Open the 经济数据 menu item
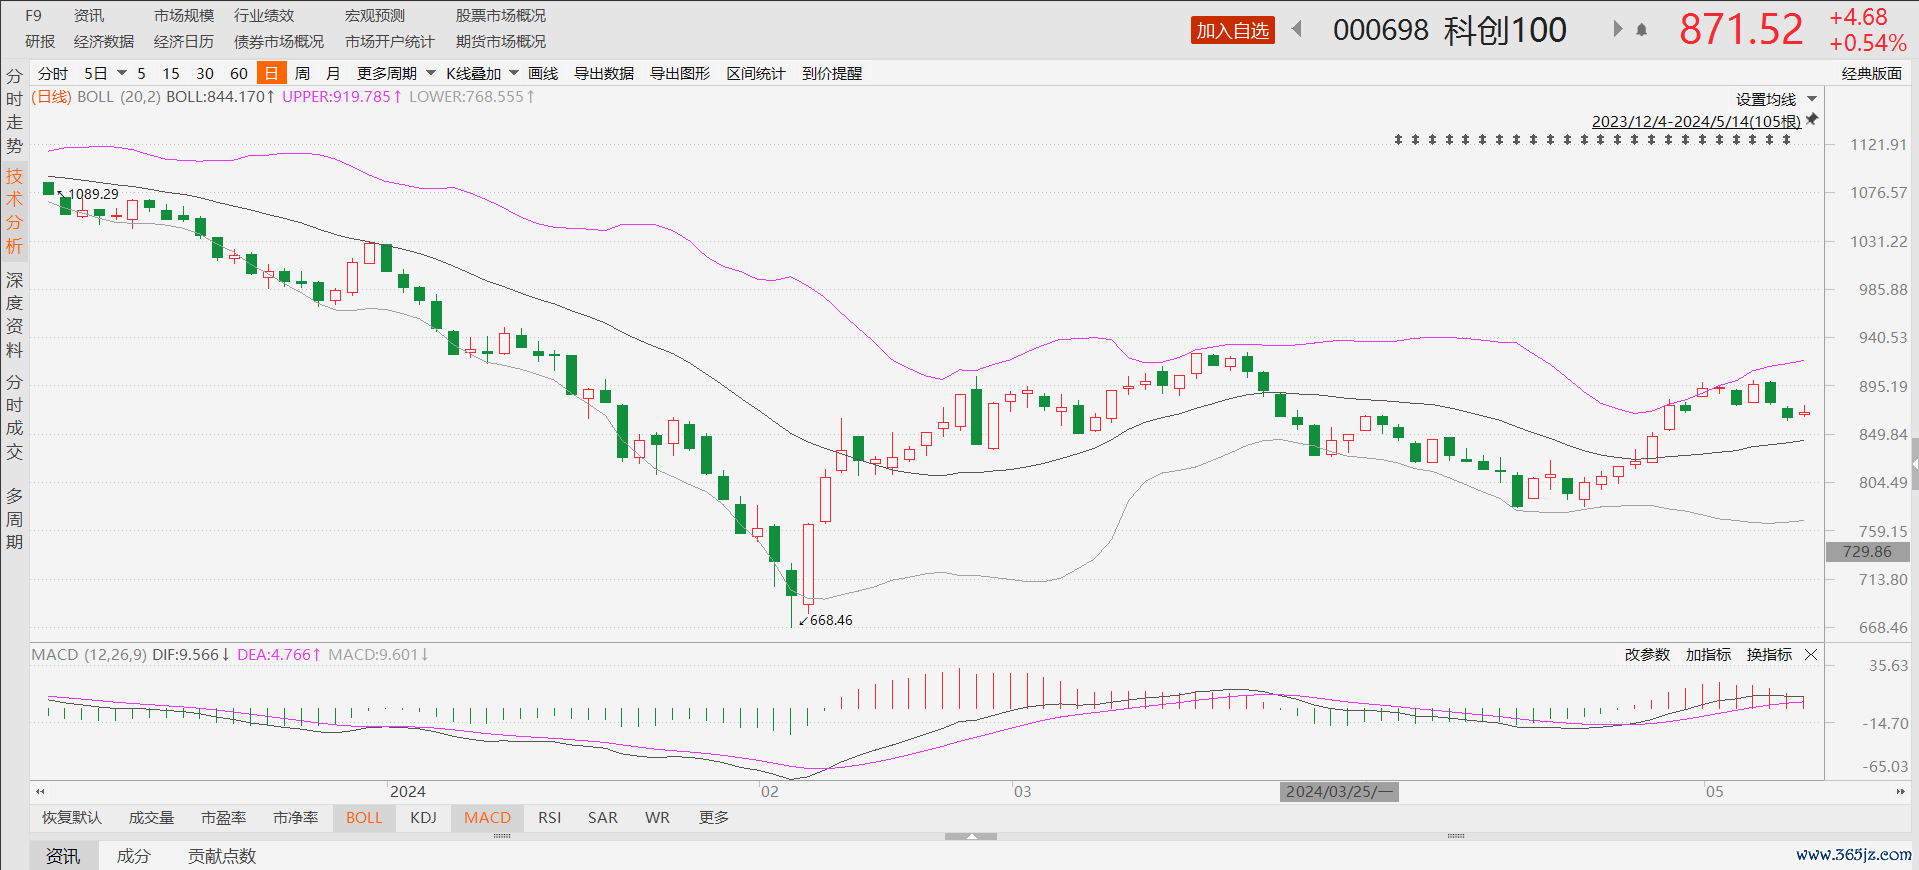Viewport: 1919px width, 870px height. point(104,41)
